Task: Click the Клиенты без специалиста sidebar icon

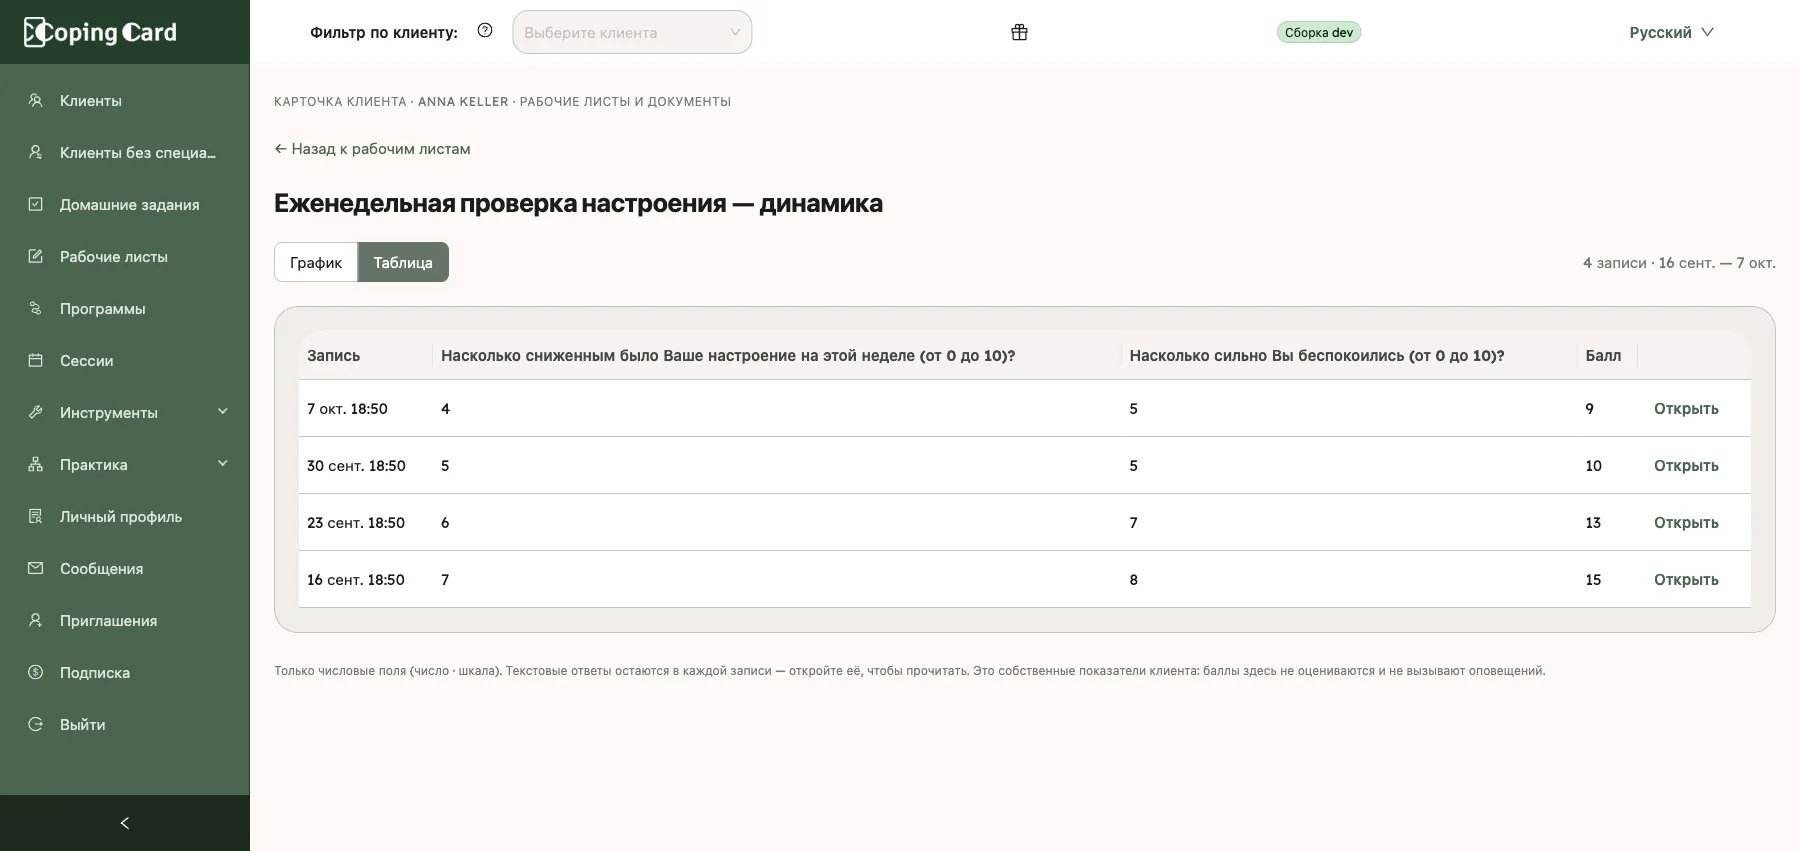Action: click(36, 152)
